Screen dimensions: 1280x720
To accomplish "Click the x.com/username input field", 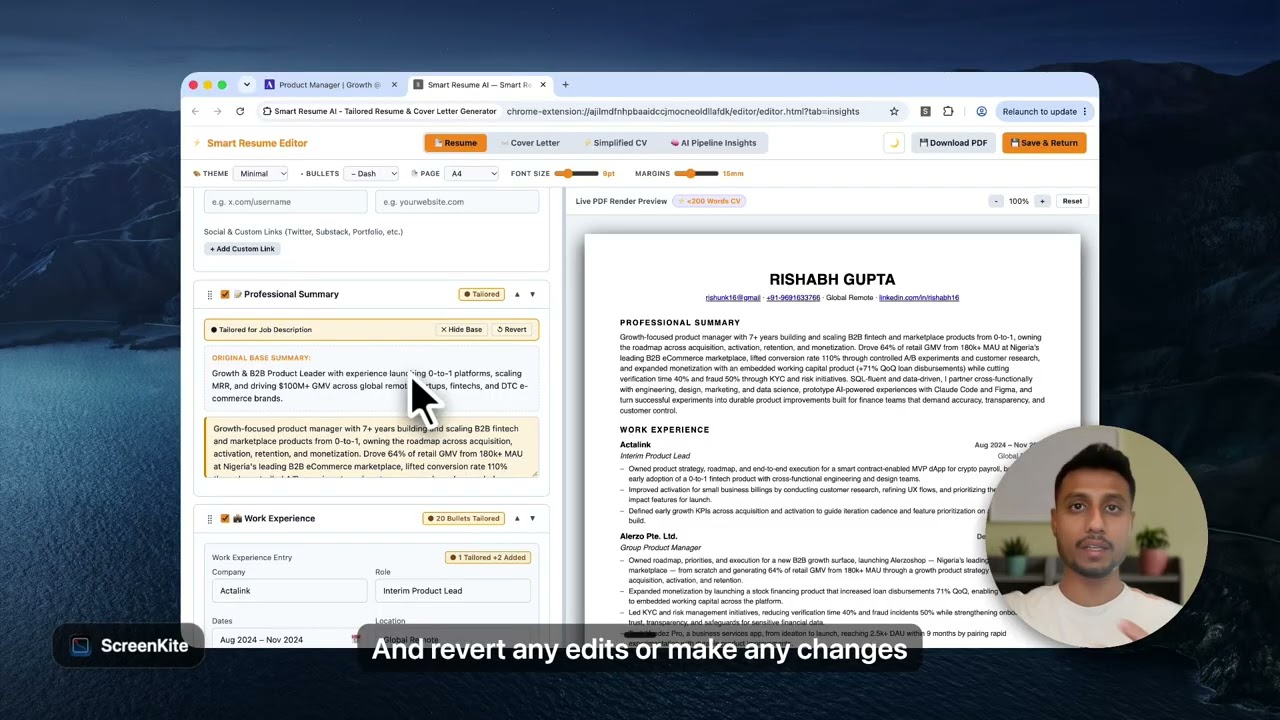I will [x=286, y=202].
